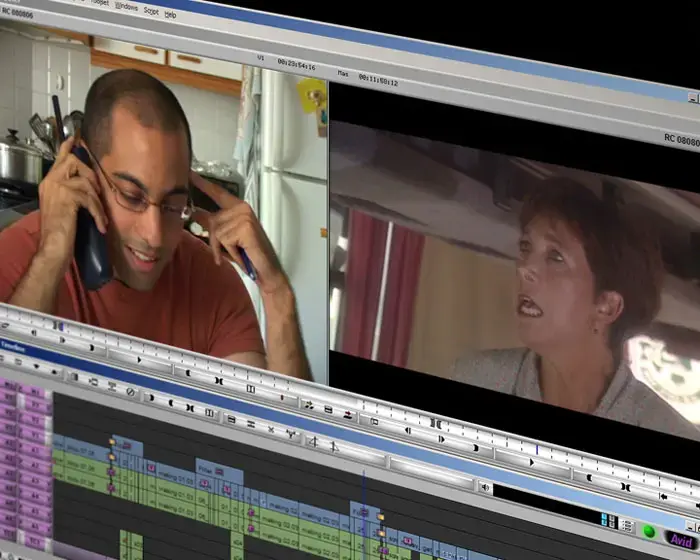The height and width of the screenshot is (560, 700).
Task: Click the list view icon beside green light
Action: pos(627,526)
